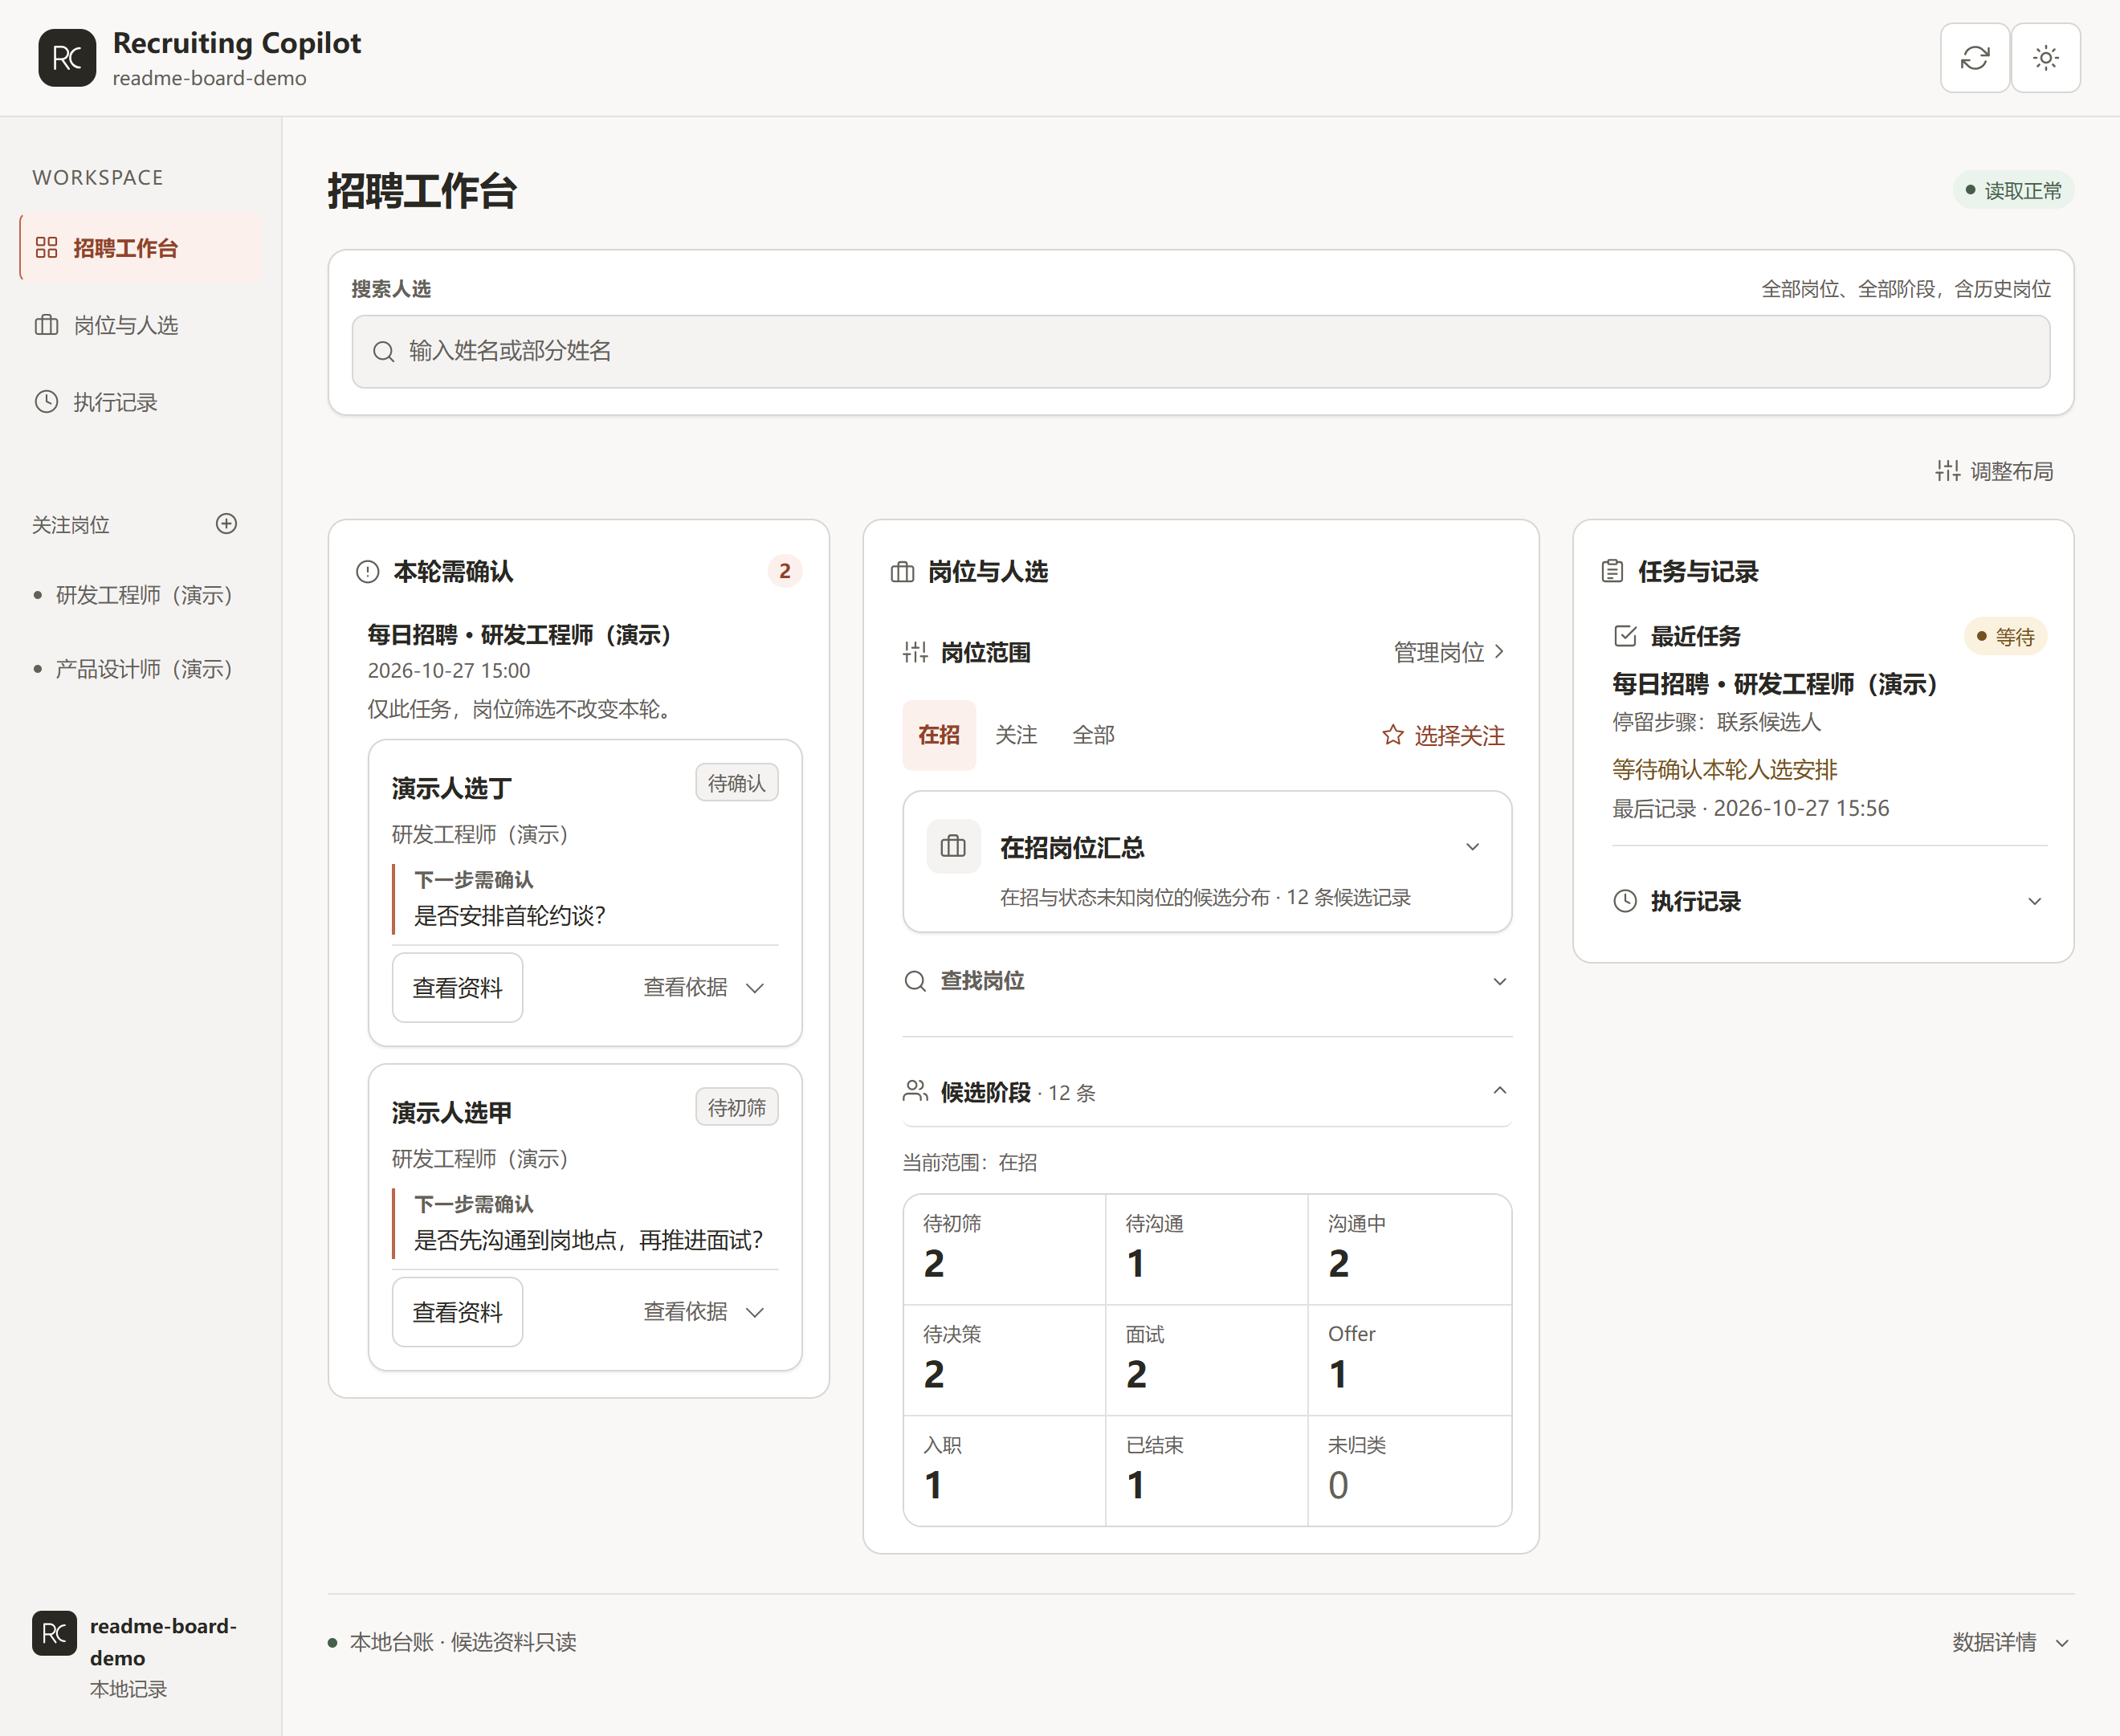Click the clipboard icon beside 任务与记录

tap(1612, 571)
